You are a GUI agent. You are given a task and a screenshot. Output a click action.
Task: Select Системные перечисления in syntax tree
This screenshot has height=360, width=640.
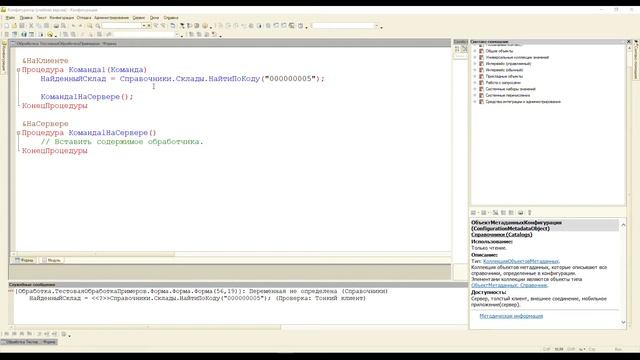(507, 96)
